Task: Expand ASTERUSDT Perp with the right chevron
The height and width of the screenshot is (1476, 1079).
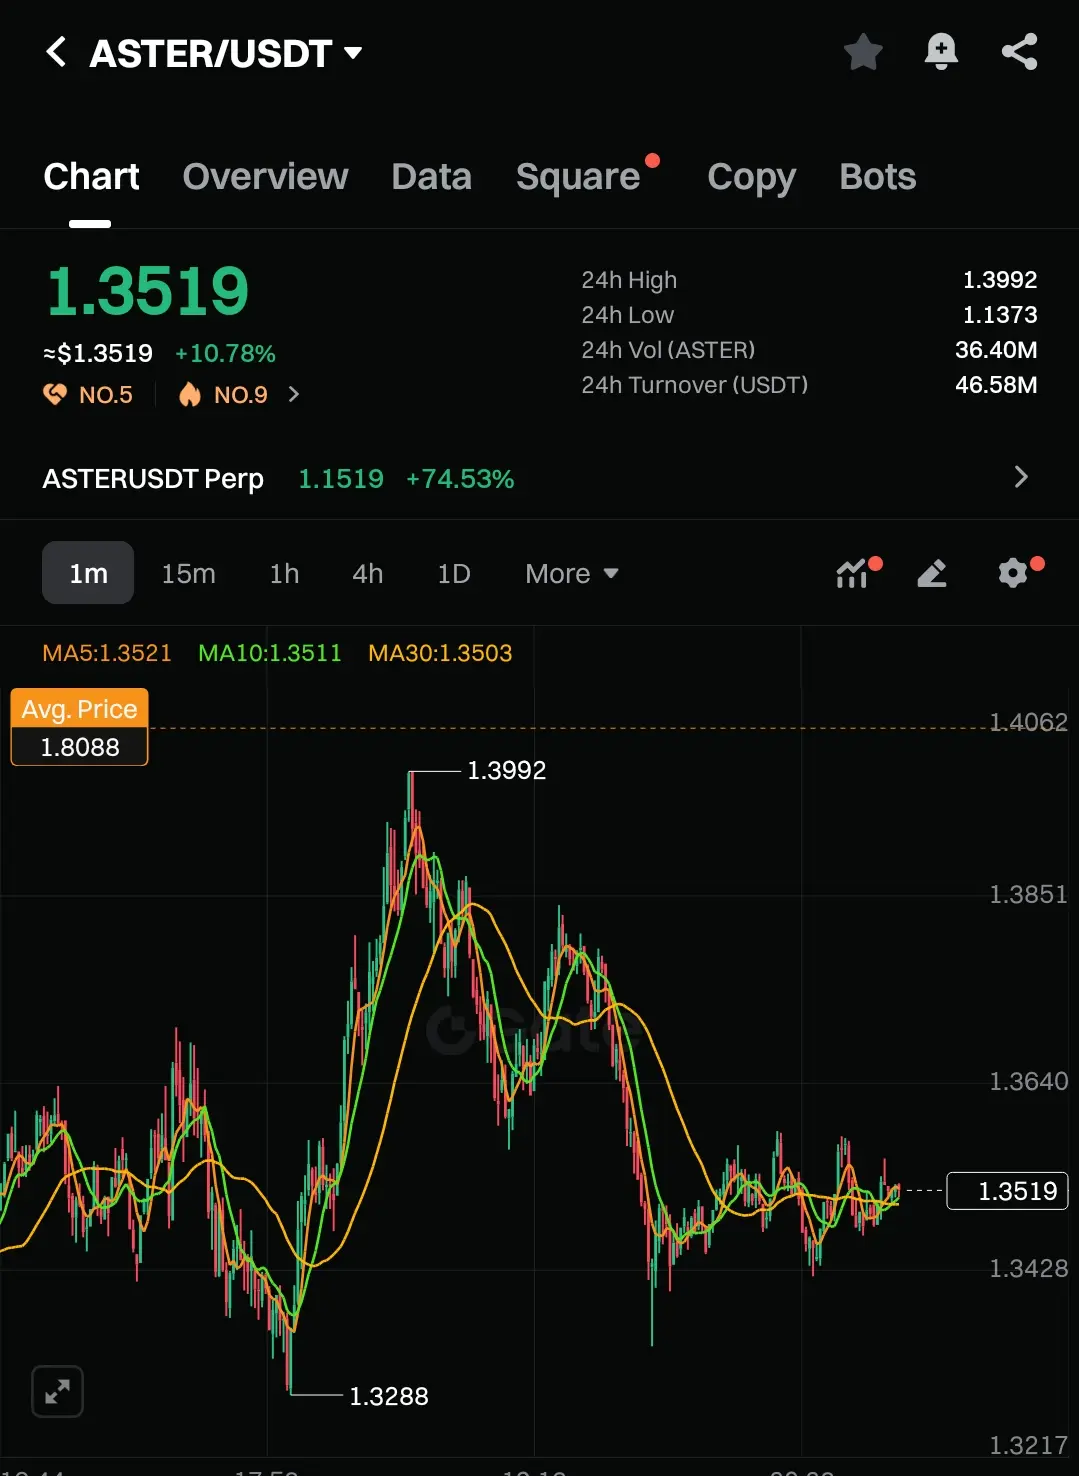Action: tap(1021, 477)
